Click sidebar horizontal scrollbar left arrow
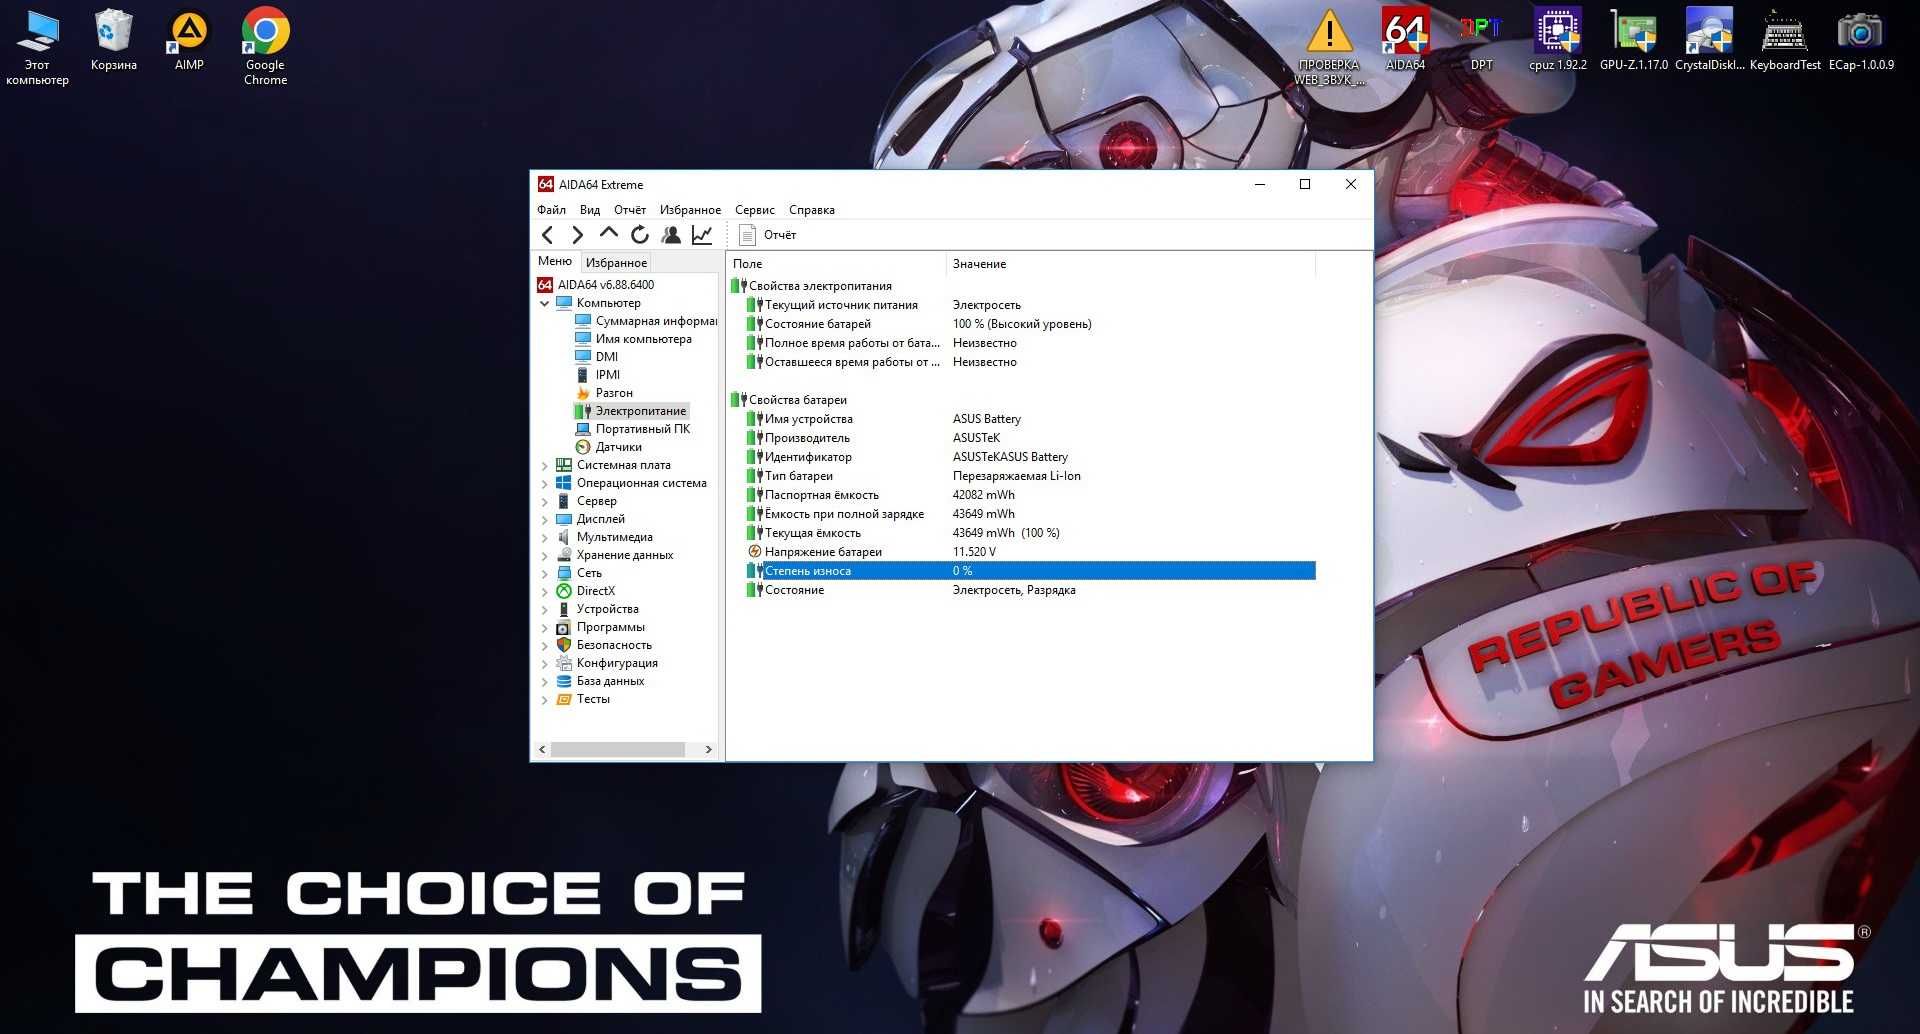This screenshot has width=1920, height=1034. point(543,749)
